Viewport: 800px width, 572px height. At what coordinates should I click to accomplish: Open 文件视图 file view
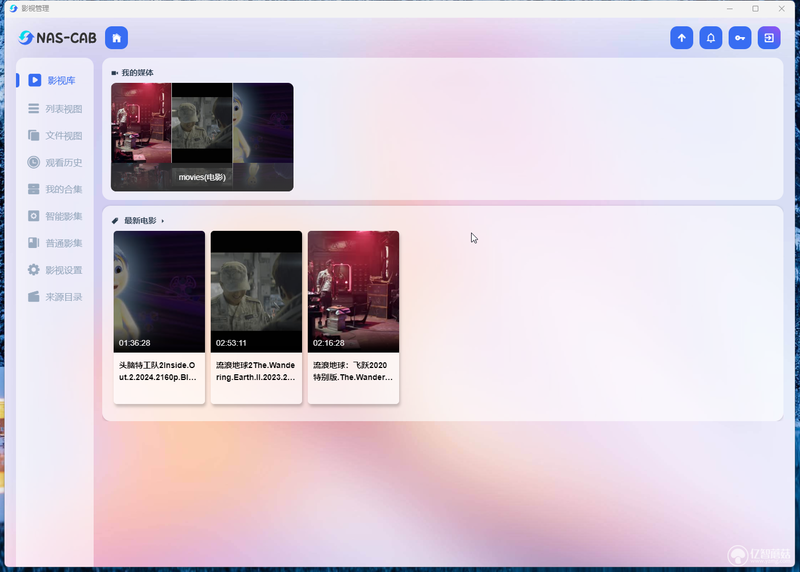55,135
